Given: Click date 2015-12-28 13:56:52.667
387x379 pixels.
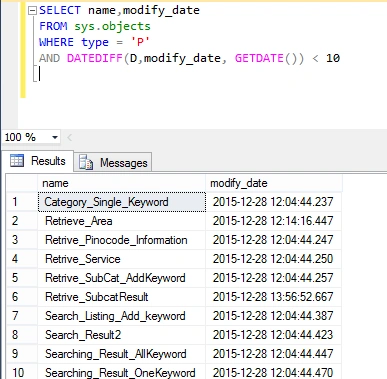Looking at the screenshot, I should pos(274,297).
